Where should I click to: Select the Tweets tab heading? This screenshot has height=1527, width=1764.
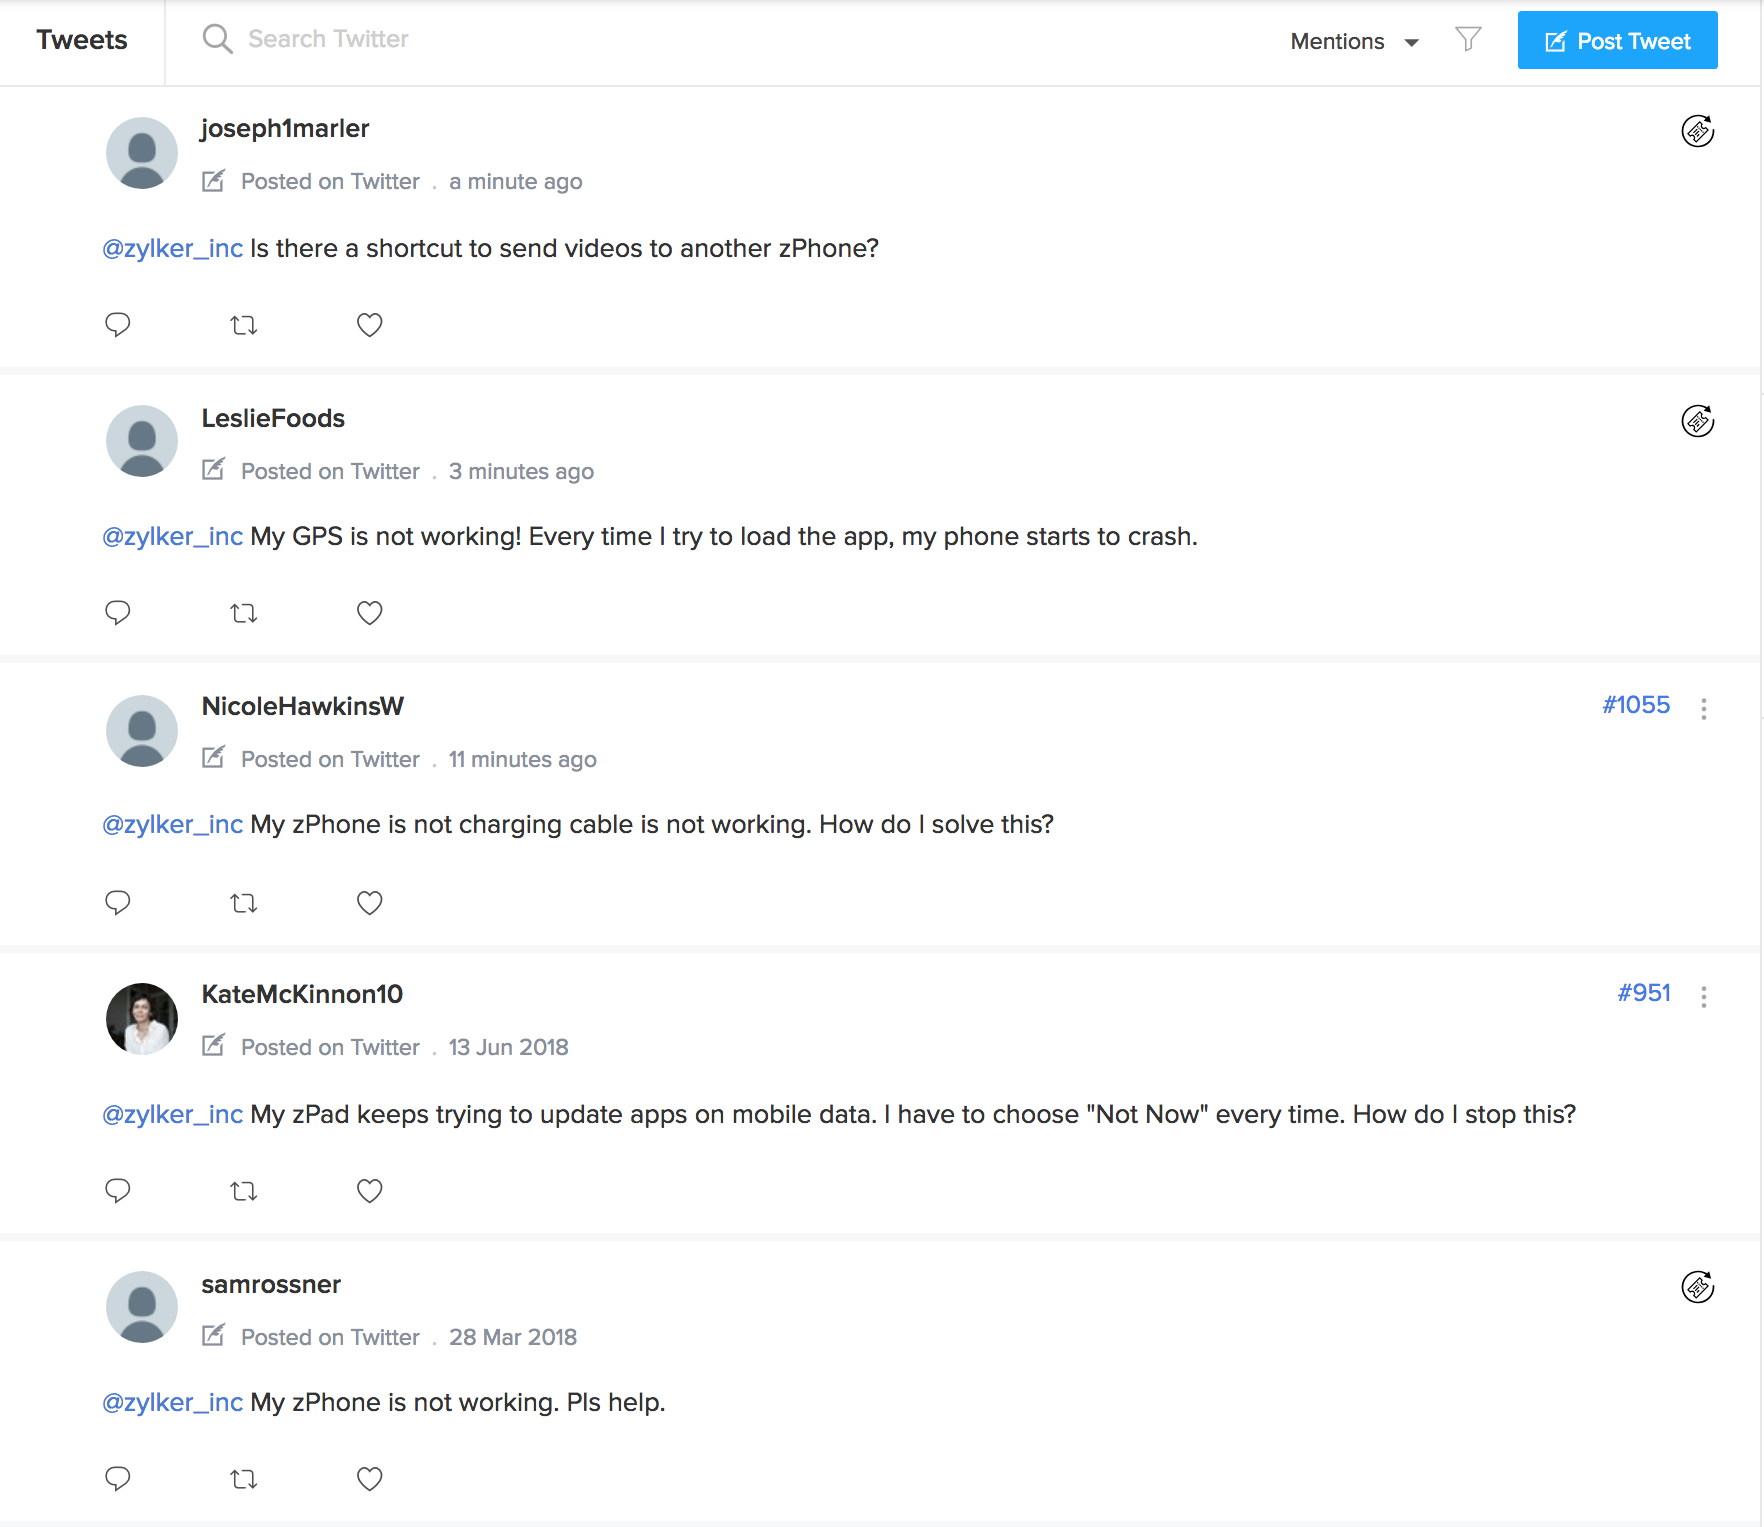tap(82, 40)
